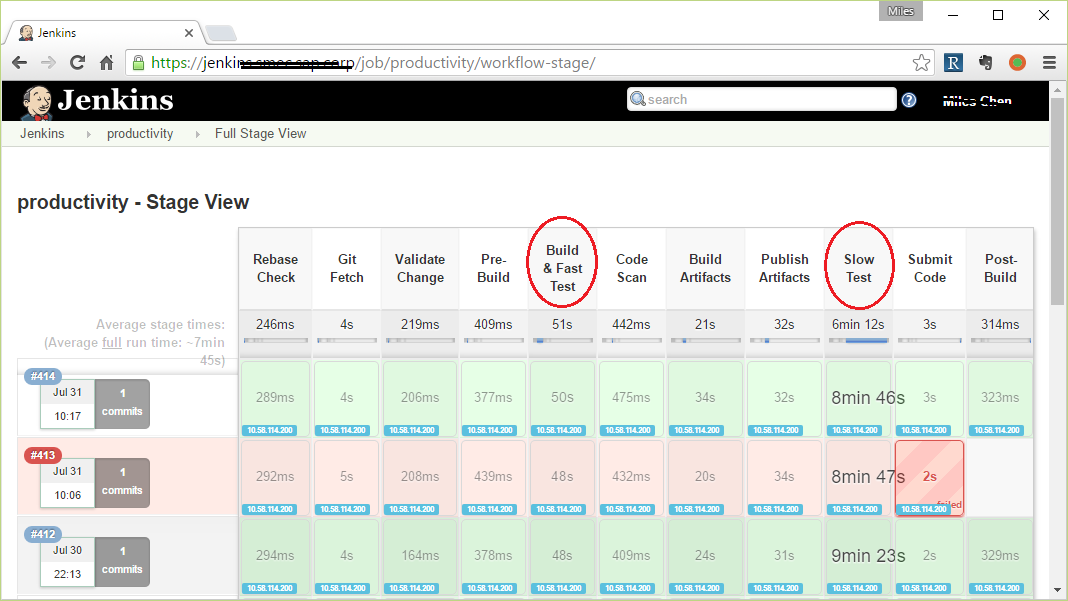1068x601 pixels.
Task: Click Pre-Build 439ms cell
Action: [x=493, y=477]
